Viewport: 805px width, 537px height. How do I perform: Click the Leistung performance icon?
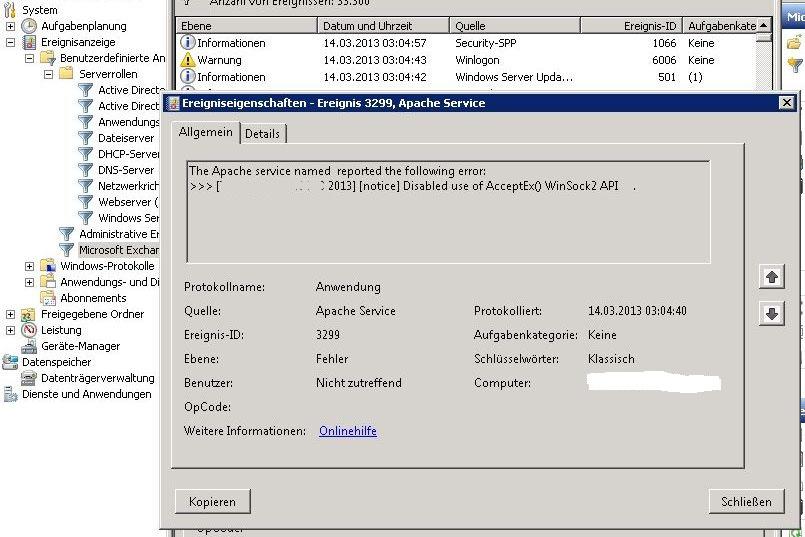[29, 330]
